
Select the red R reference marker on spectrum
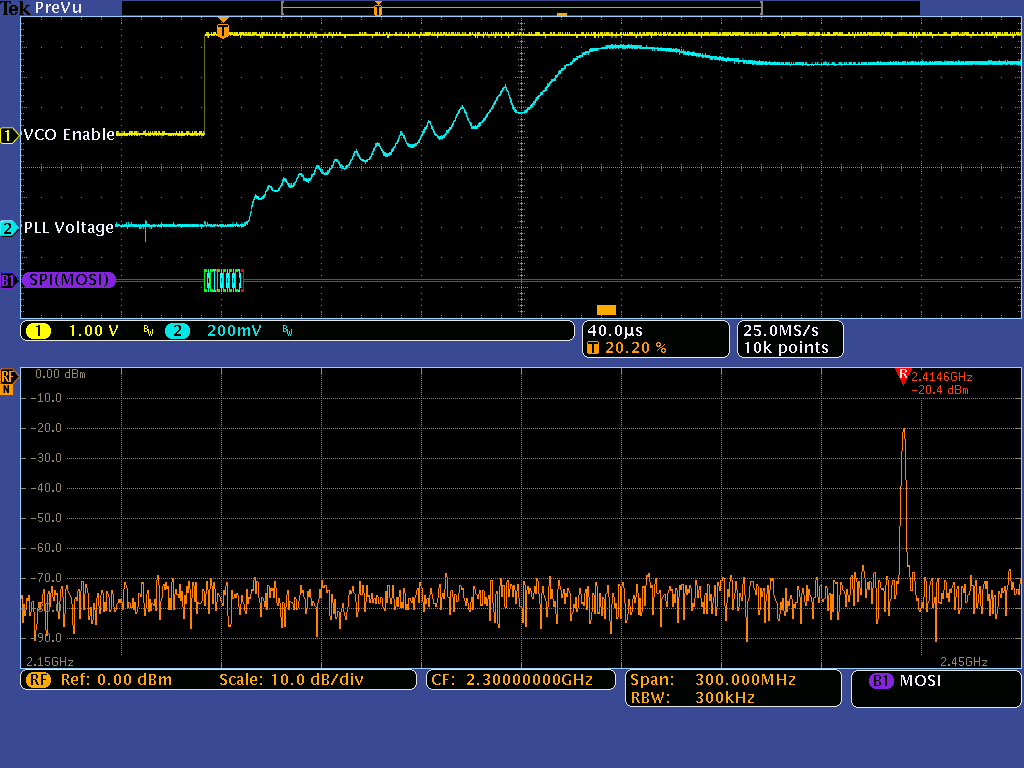pos(903,376)
